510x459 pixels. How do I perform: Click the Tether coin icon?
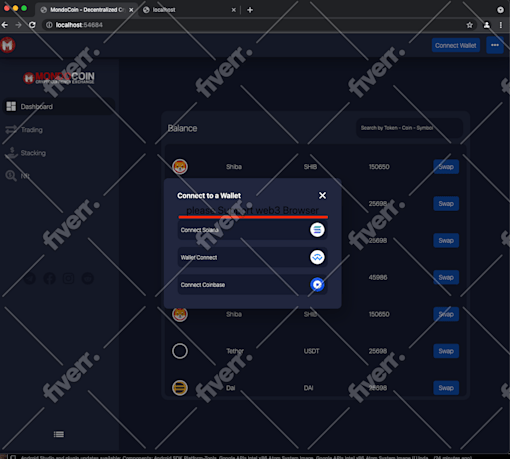tap(180, 351)
